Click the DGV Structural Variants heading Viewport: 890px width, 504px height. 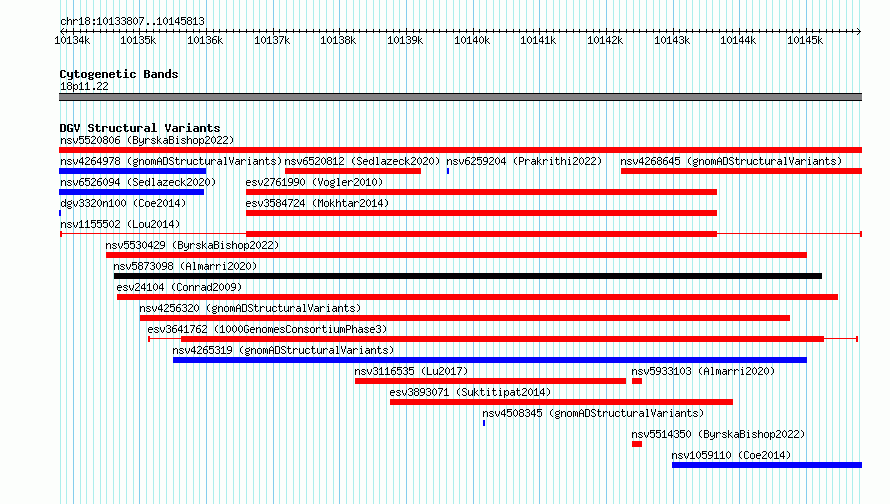point(140,128)
